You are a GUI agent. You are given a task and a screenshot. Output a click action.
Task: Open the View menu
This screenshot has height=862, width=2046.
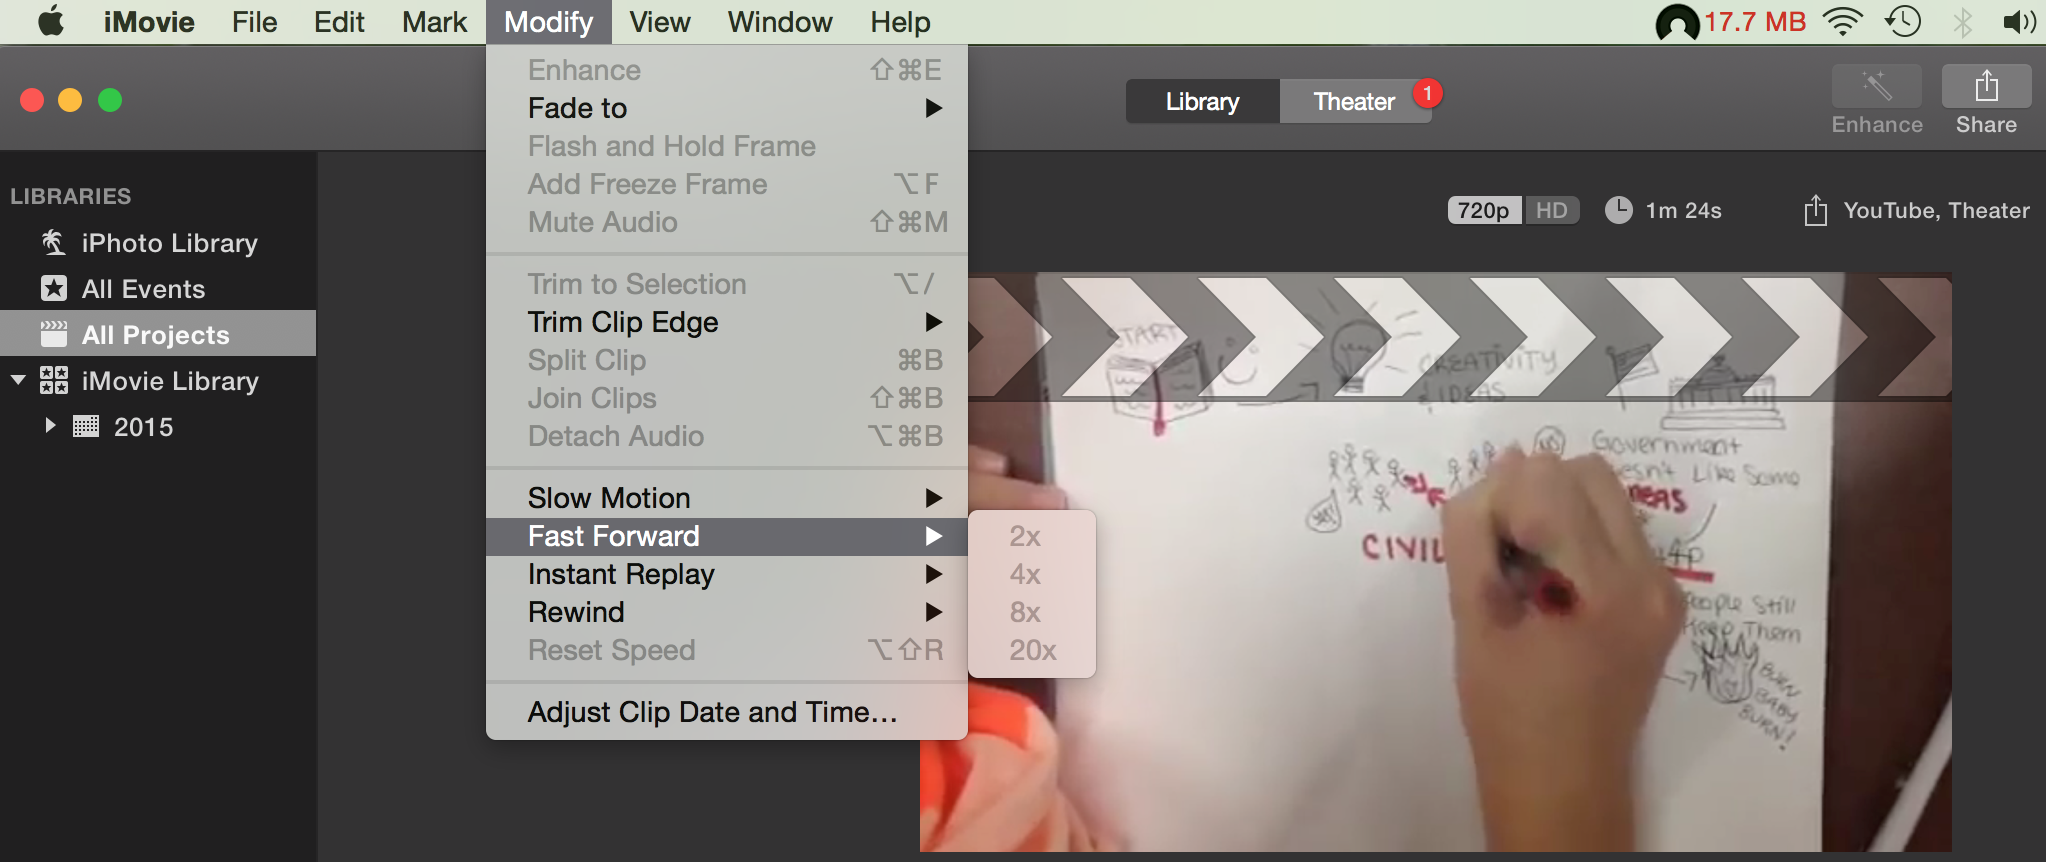[659, 22]
